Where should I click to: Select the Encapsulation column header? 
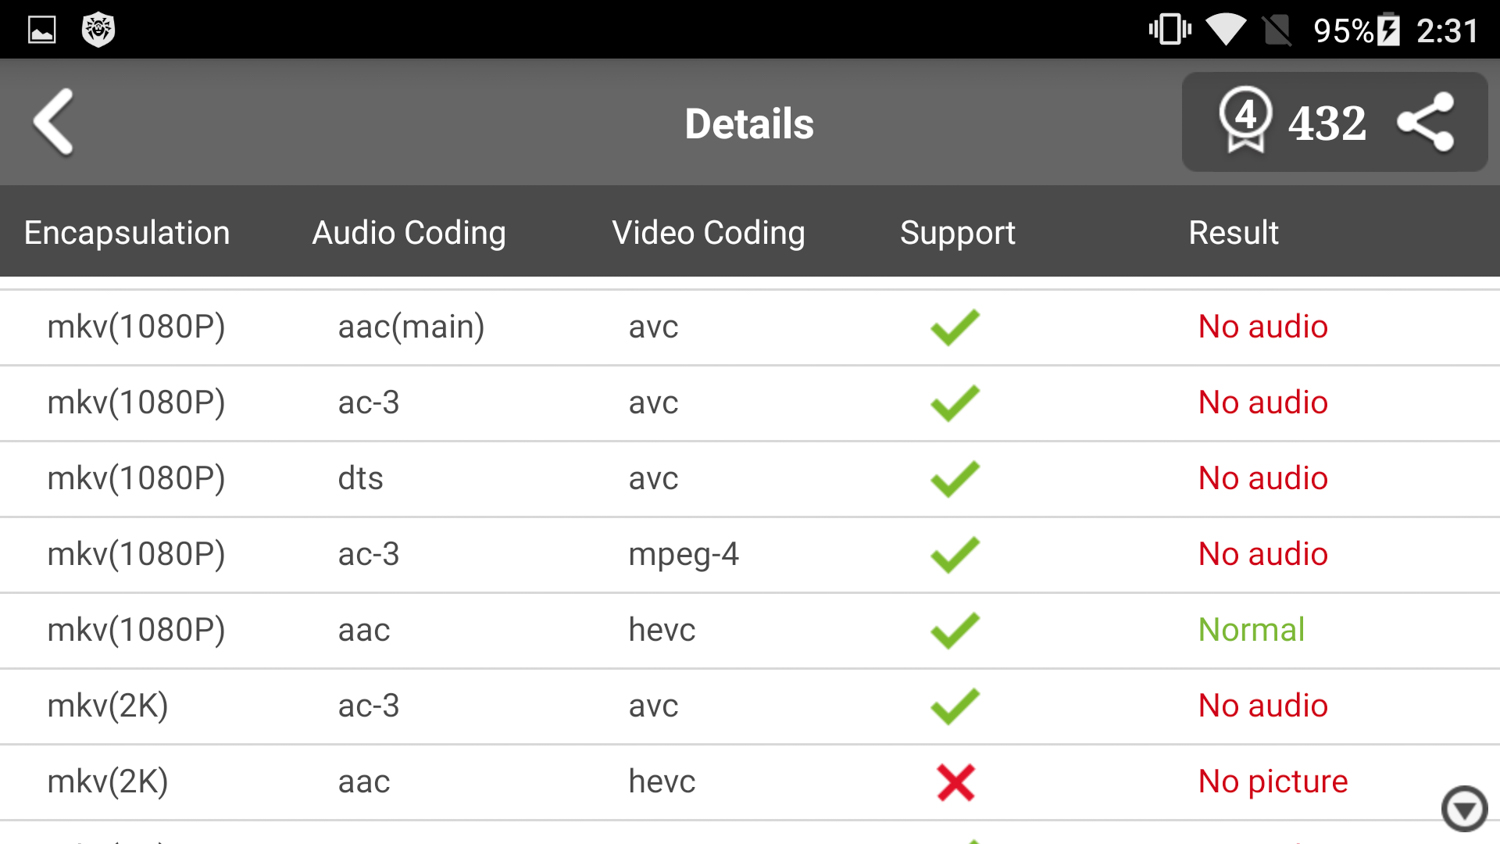(x=127, y=233)
